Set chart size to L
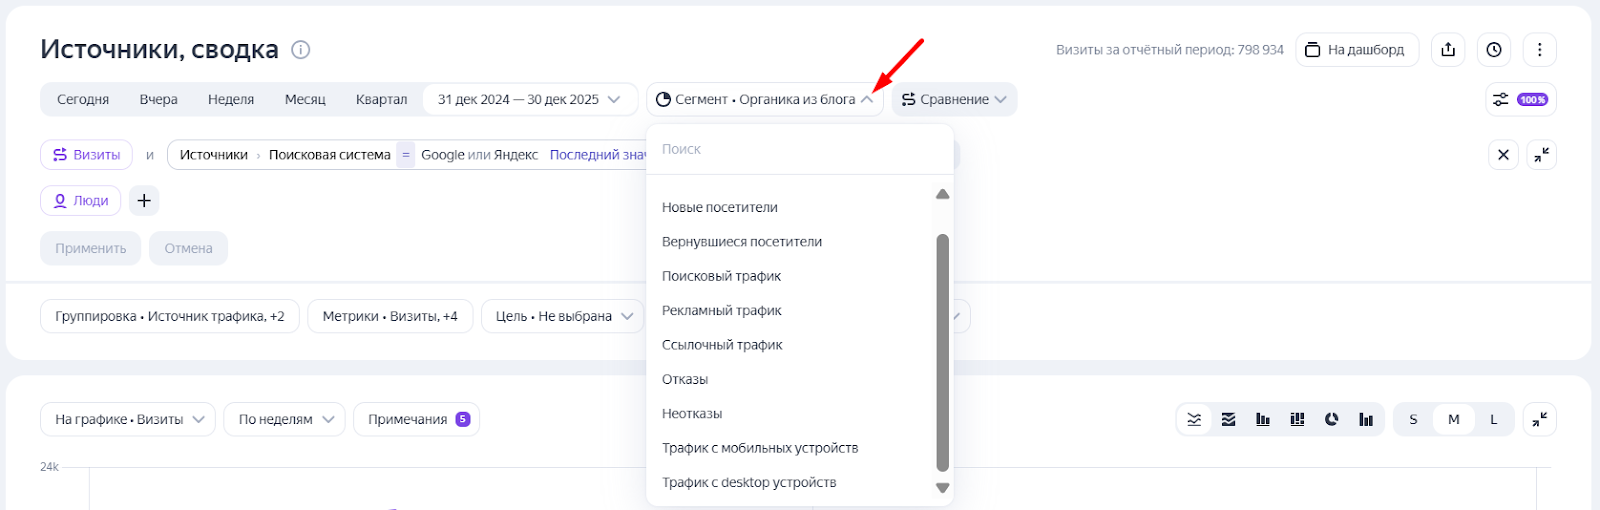This screenshot has height=510, width=1600. (1494, 419)
